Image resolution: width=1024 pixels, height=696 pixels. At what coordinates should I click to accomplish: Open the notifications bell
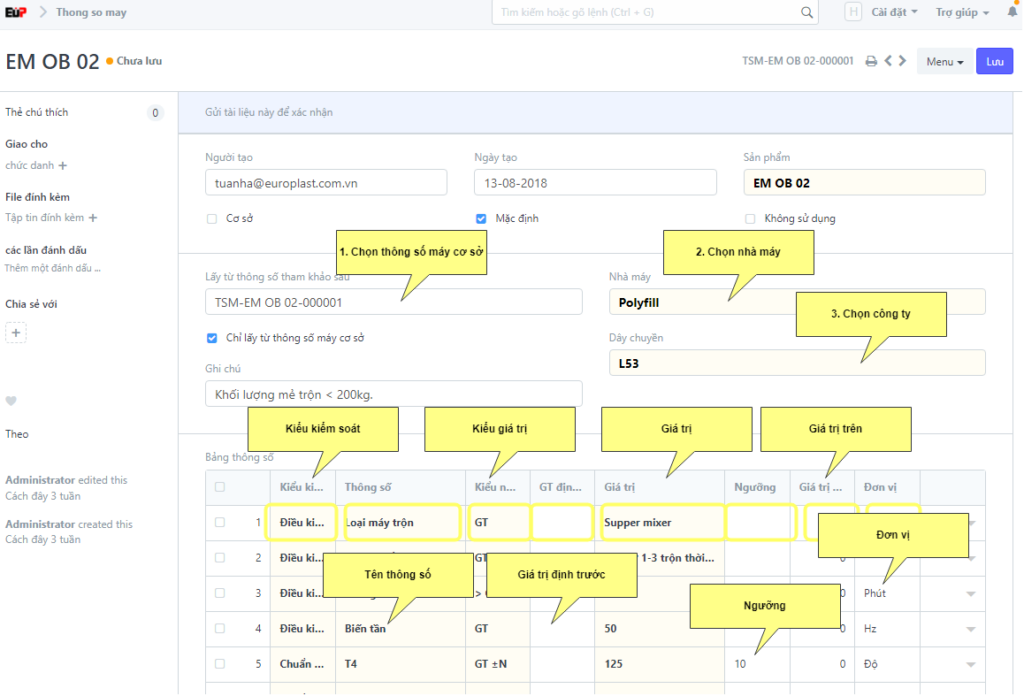tap(1012, 12)
